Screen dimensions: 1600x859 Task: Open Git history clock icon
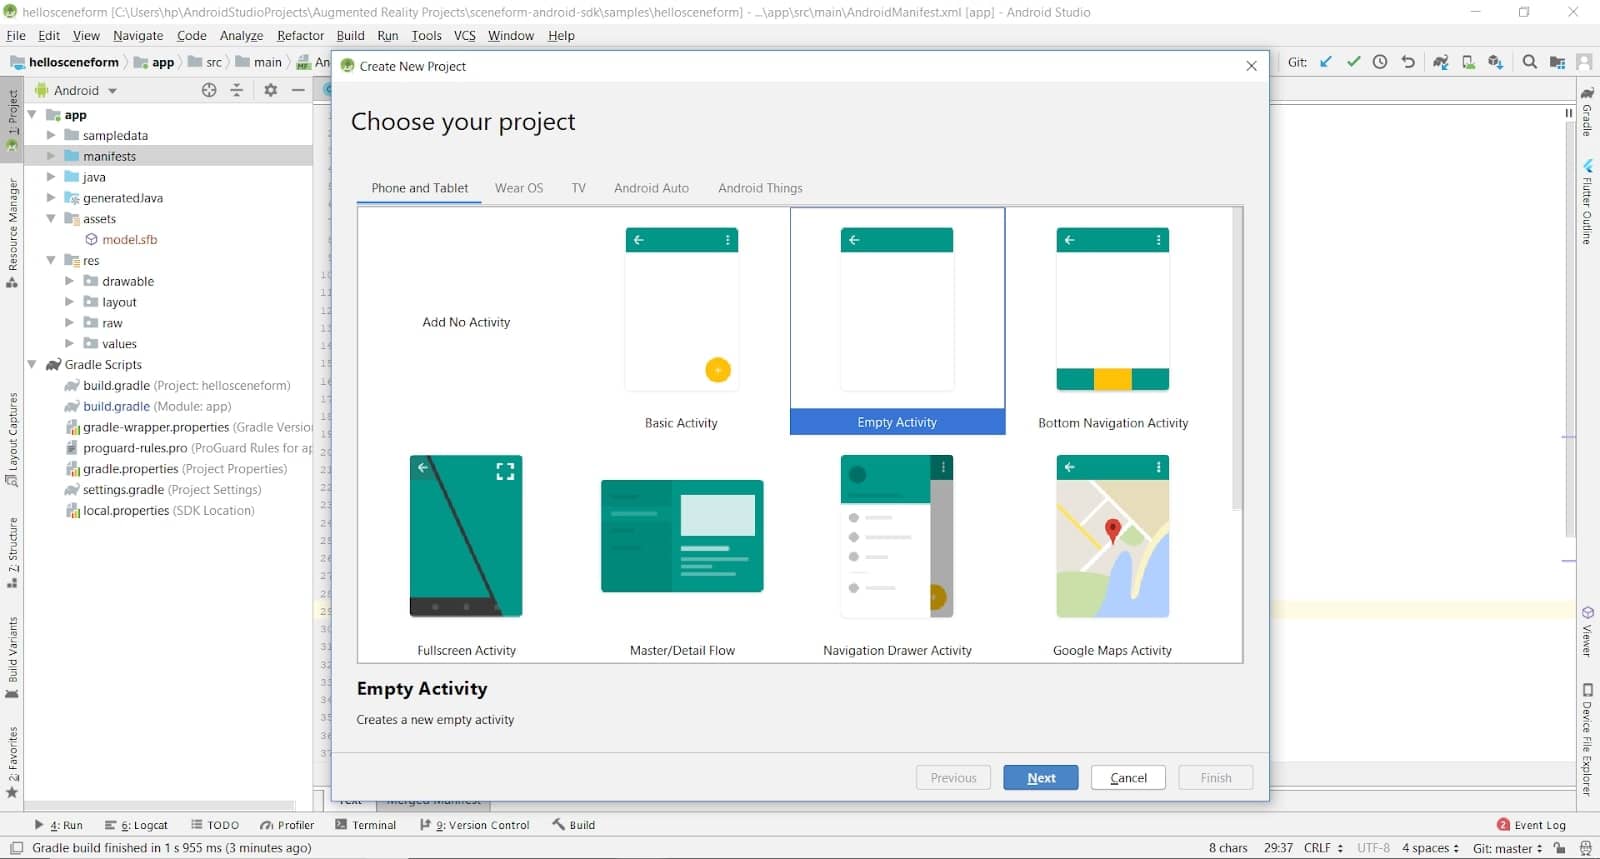point(1380,62)
